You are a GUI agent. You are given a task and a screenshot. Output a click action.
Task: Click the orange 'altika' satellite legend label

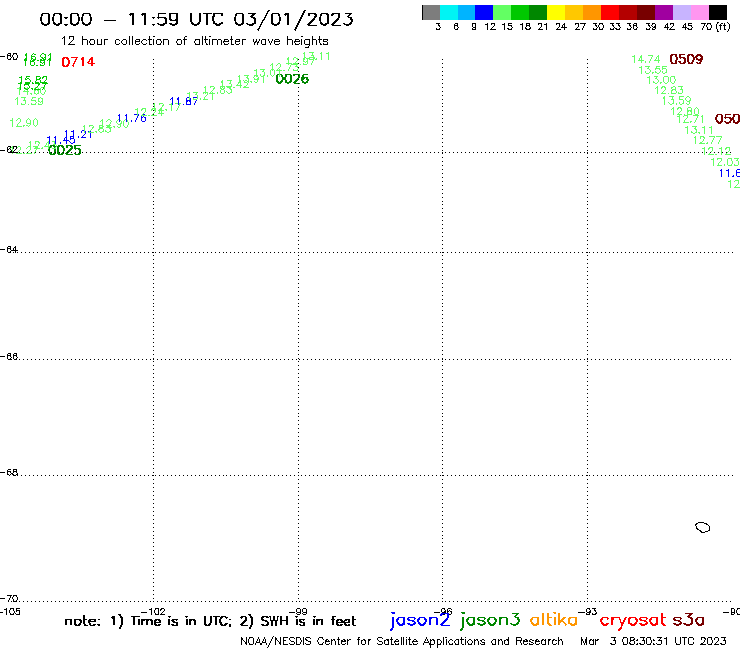[554, 620]
